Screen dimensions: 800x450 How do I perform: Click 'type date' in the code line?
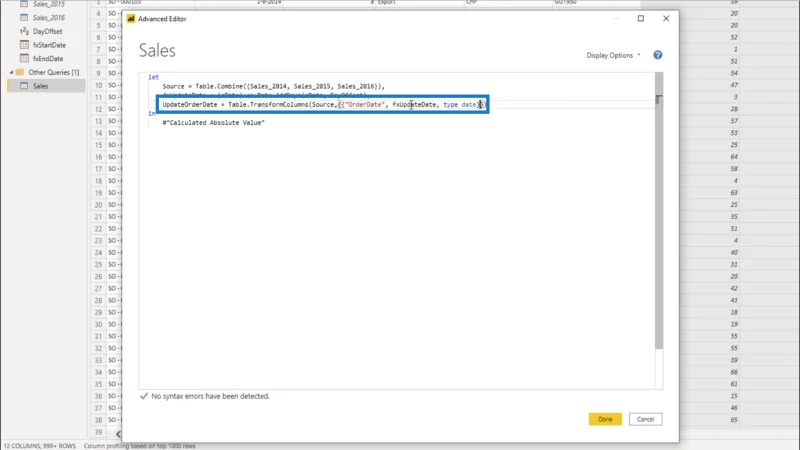460,105
